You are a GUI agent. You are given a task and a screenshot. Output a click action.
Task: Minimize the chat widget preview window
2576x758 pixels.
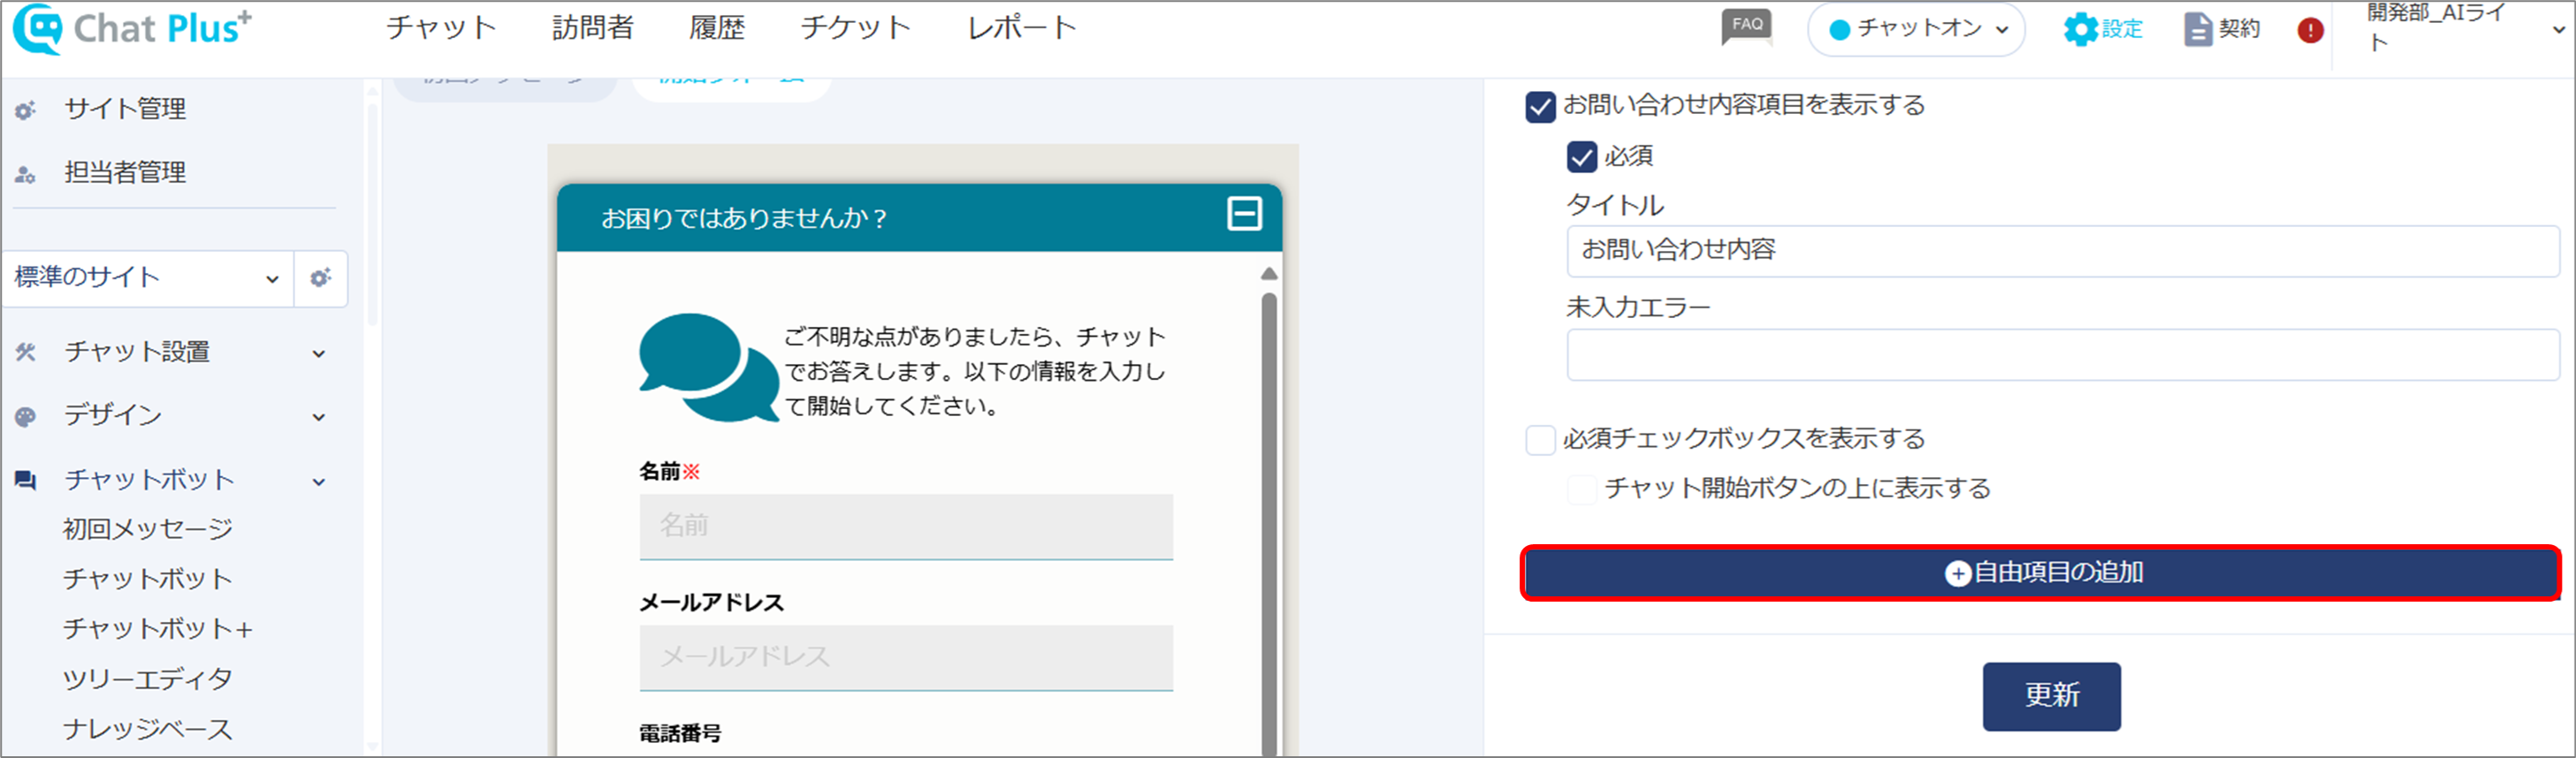tap(1244, 214)
